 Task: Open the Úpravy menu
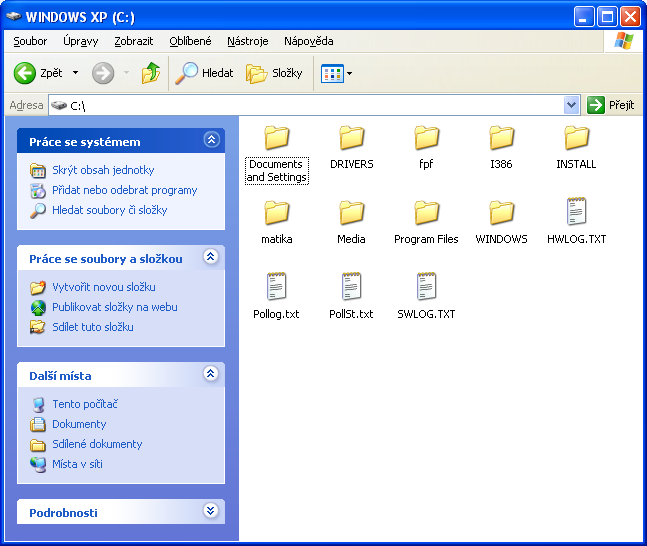pyautogui.click(x=80, y=41)
